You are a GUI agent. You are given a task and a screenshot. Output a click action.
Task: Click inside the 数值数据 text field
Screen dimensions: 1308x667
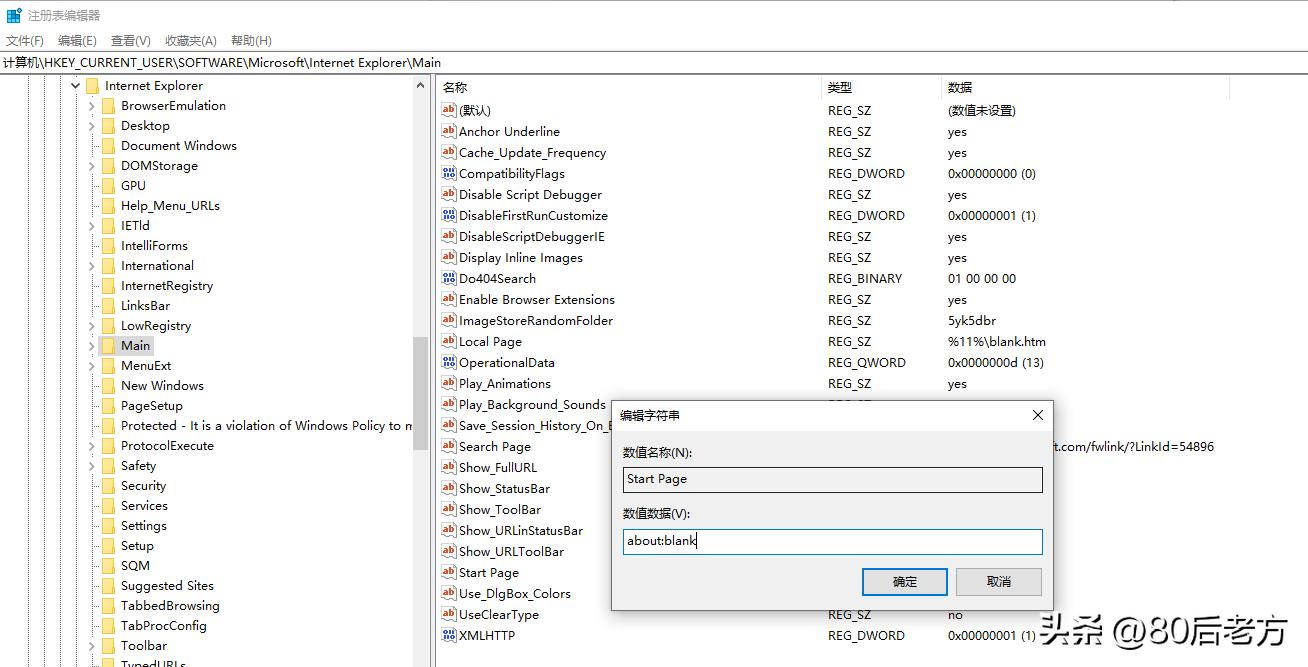click(833, 541)
